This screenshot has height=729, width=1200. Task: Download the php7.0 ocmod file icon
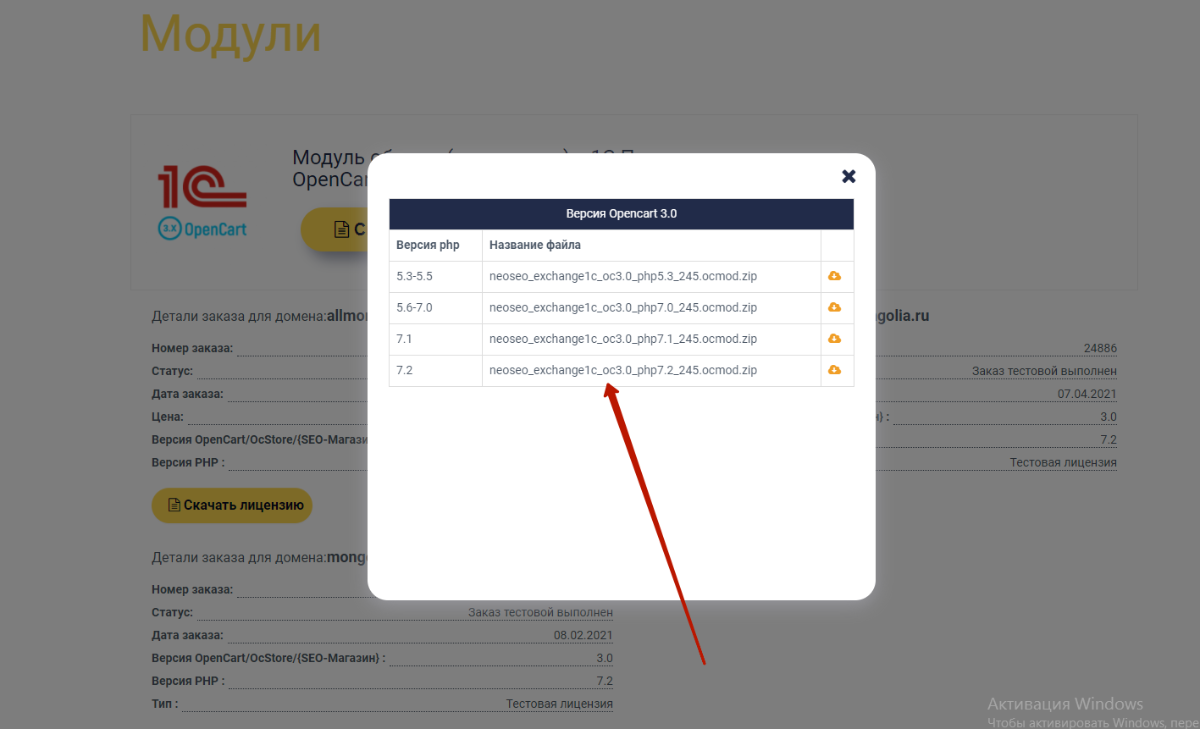click(835, 307)
